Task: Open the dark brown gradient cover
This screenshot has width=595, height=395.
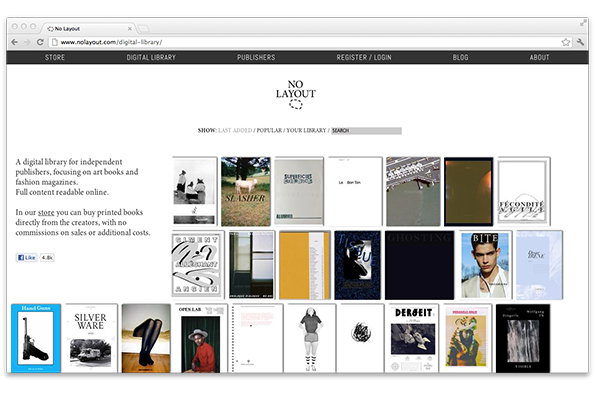Action: click(468, 192)
